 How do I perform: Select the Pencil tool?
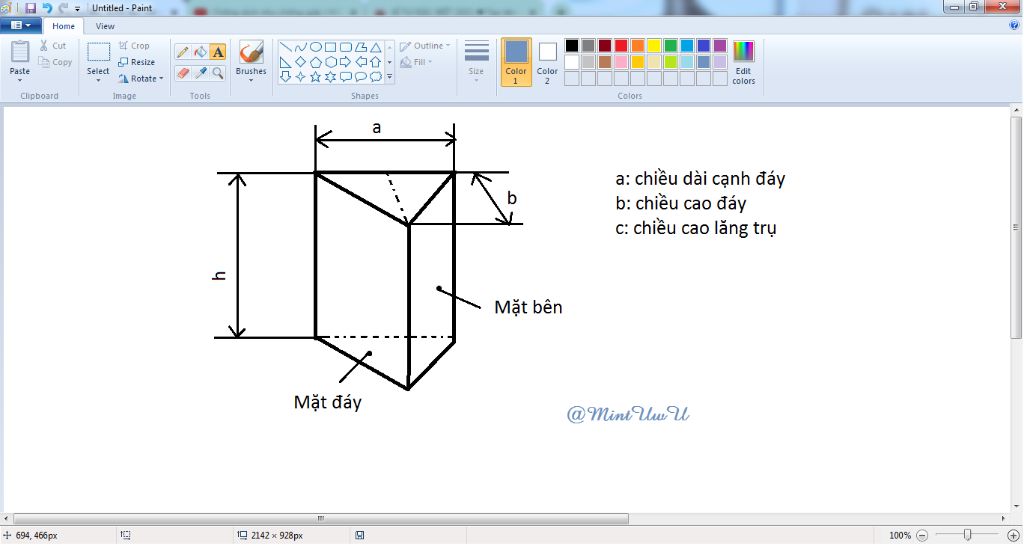tap(183, 52)
